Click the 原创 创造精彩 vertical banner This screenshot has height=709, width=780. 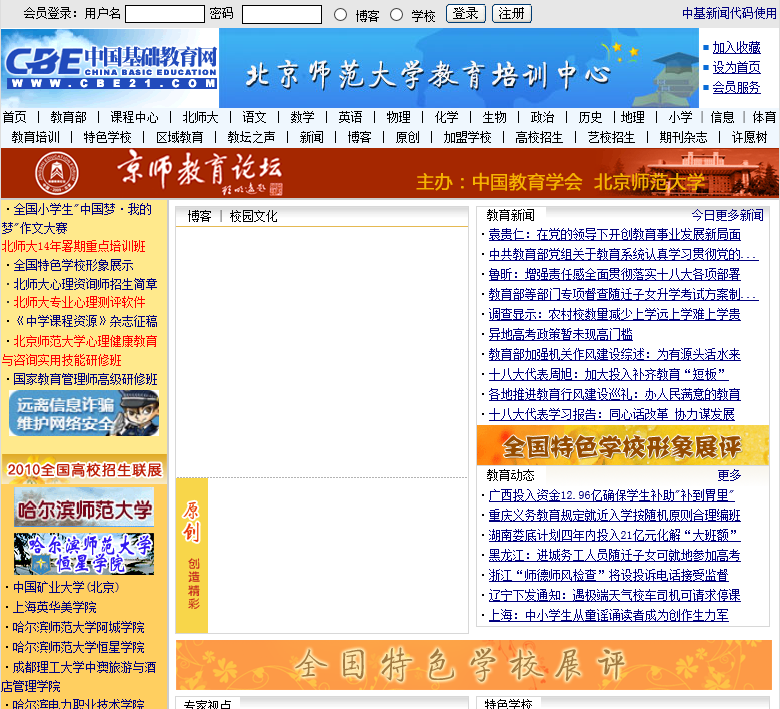click(x=192, y=556)
